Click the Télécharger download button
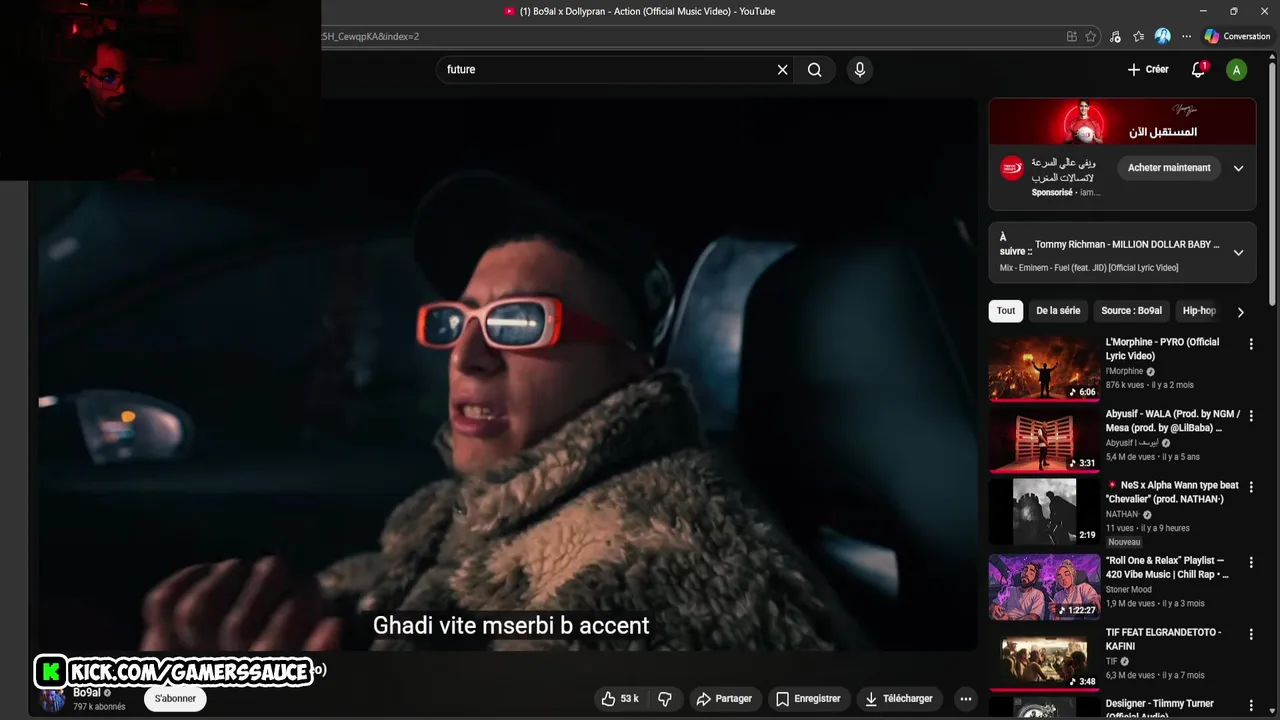This screenshot has width=1280, height=720. click(898, 699)
